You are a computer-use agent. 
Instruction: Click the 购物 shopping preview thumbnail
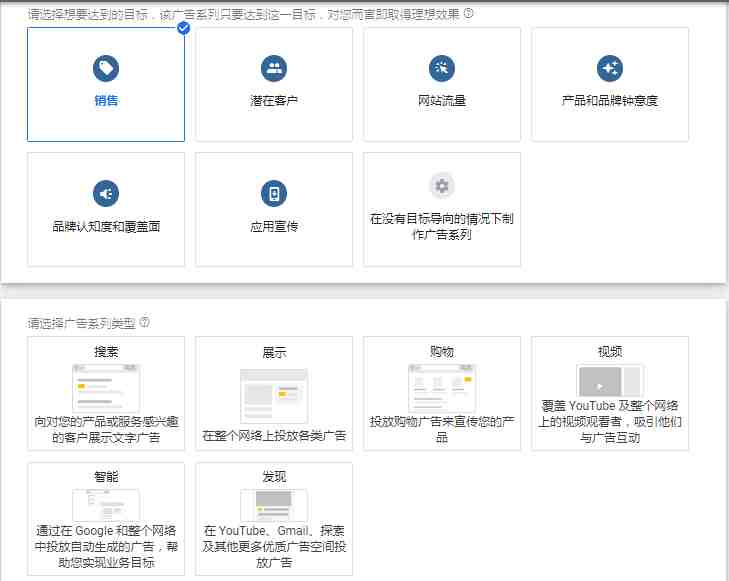pyautogui.click(x=442, y=388)
